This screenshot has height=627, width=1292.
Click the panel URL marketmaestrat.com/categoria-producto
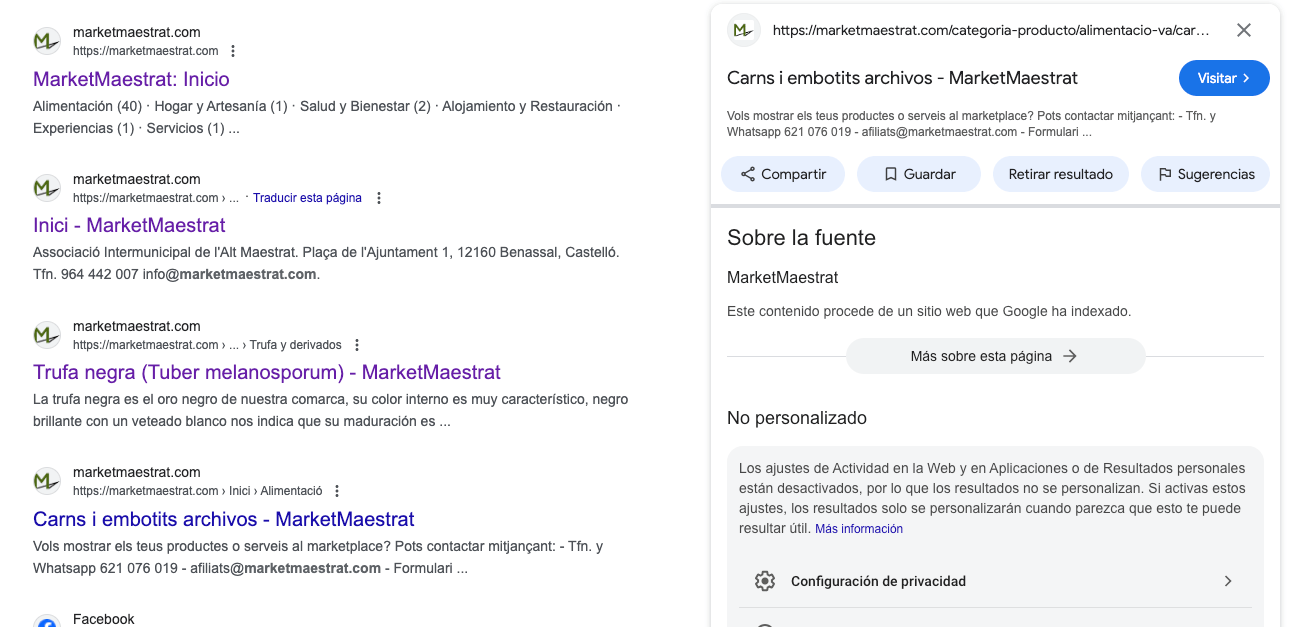[991, 30]
